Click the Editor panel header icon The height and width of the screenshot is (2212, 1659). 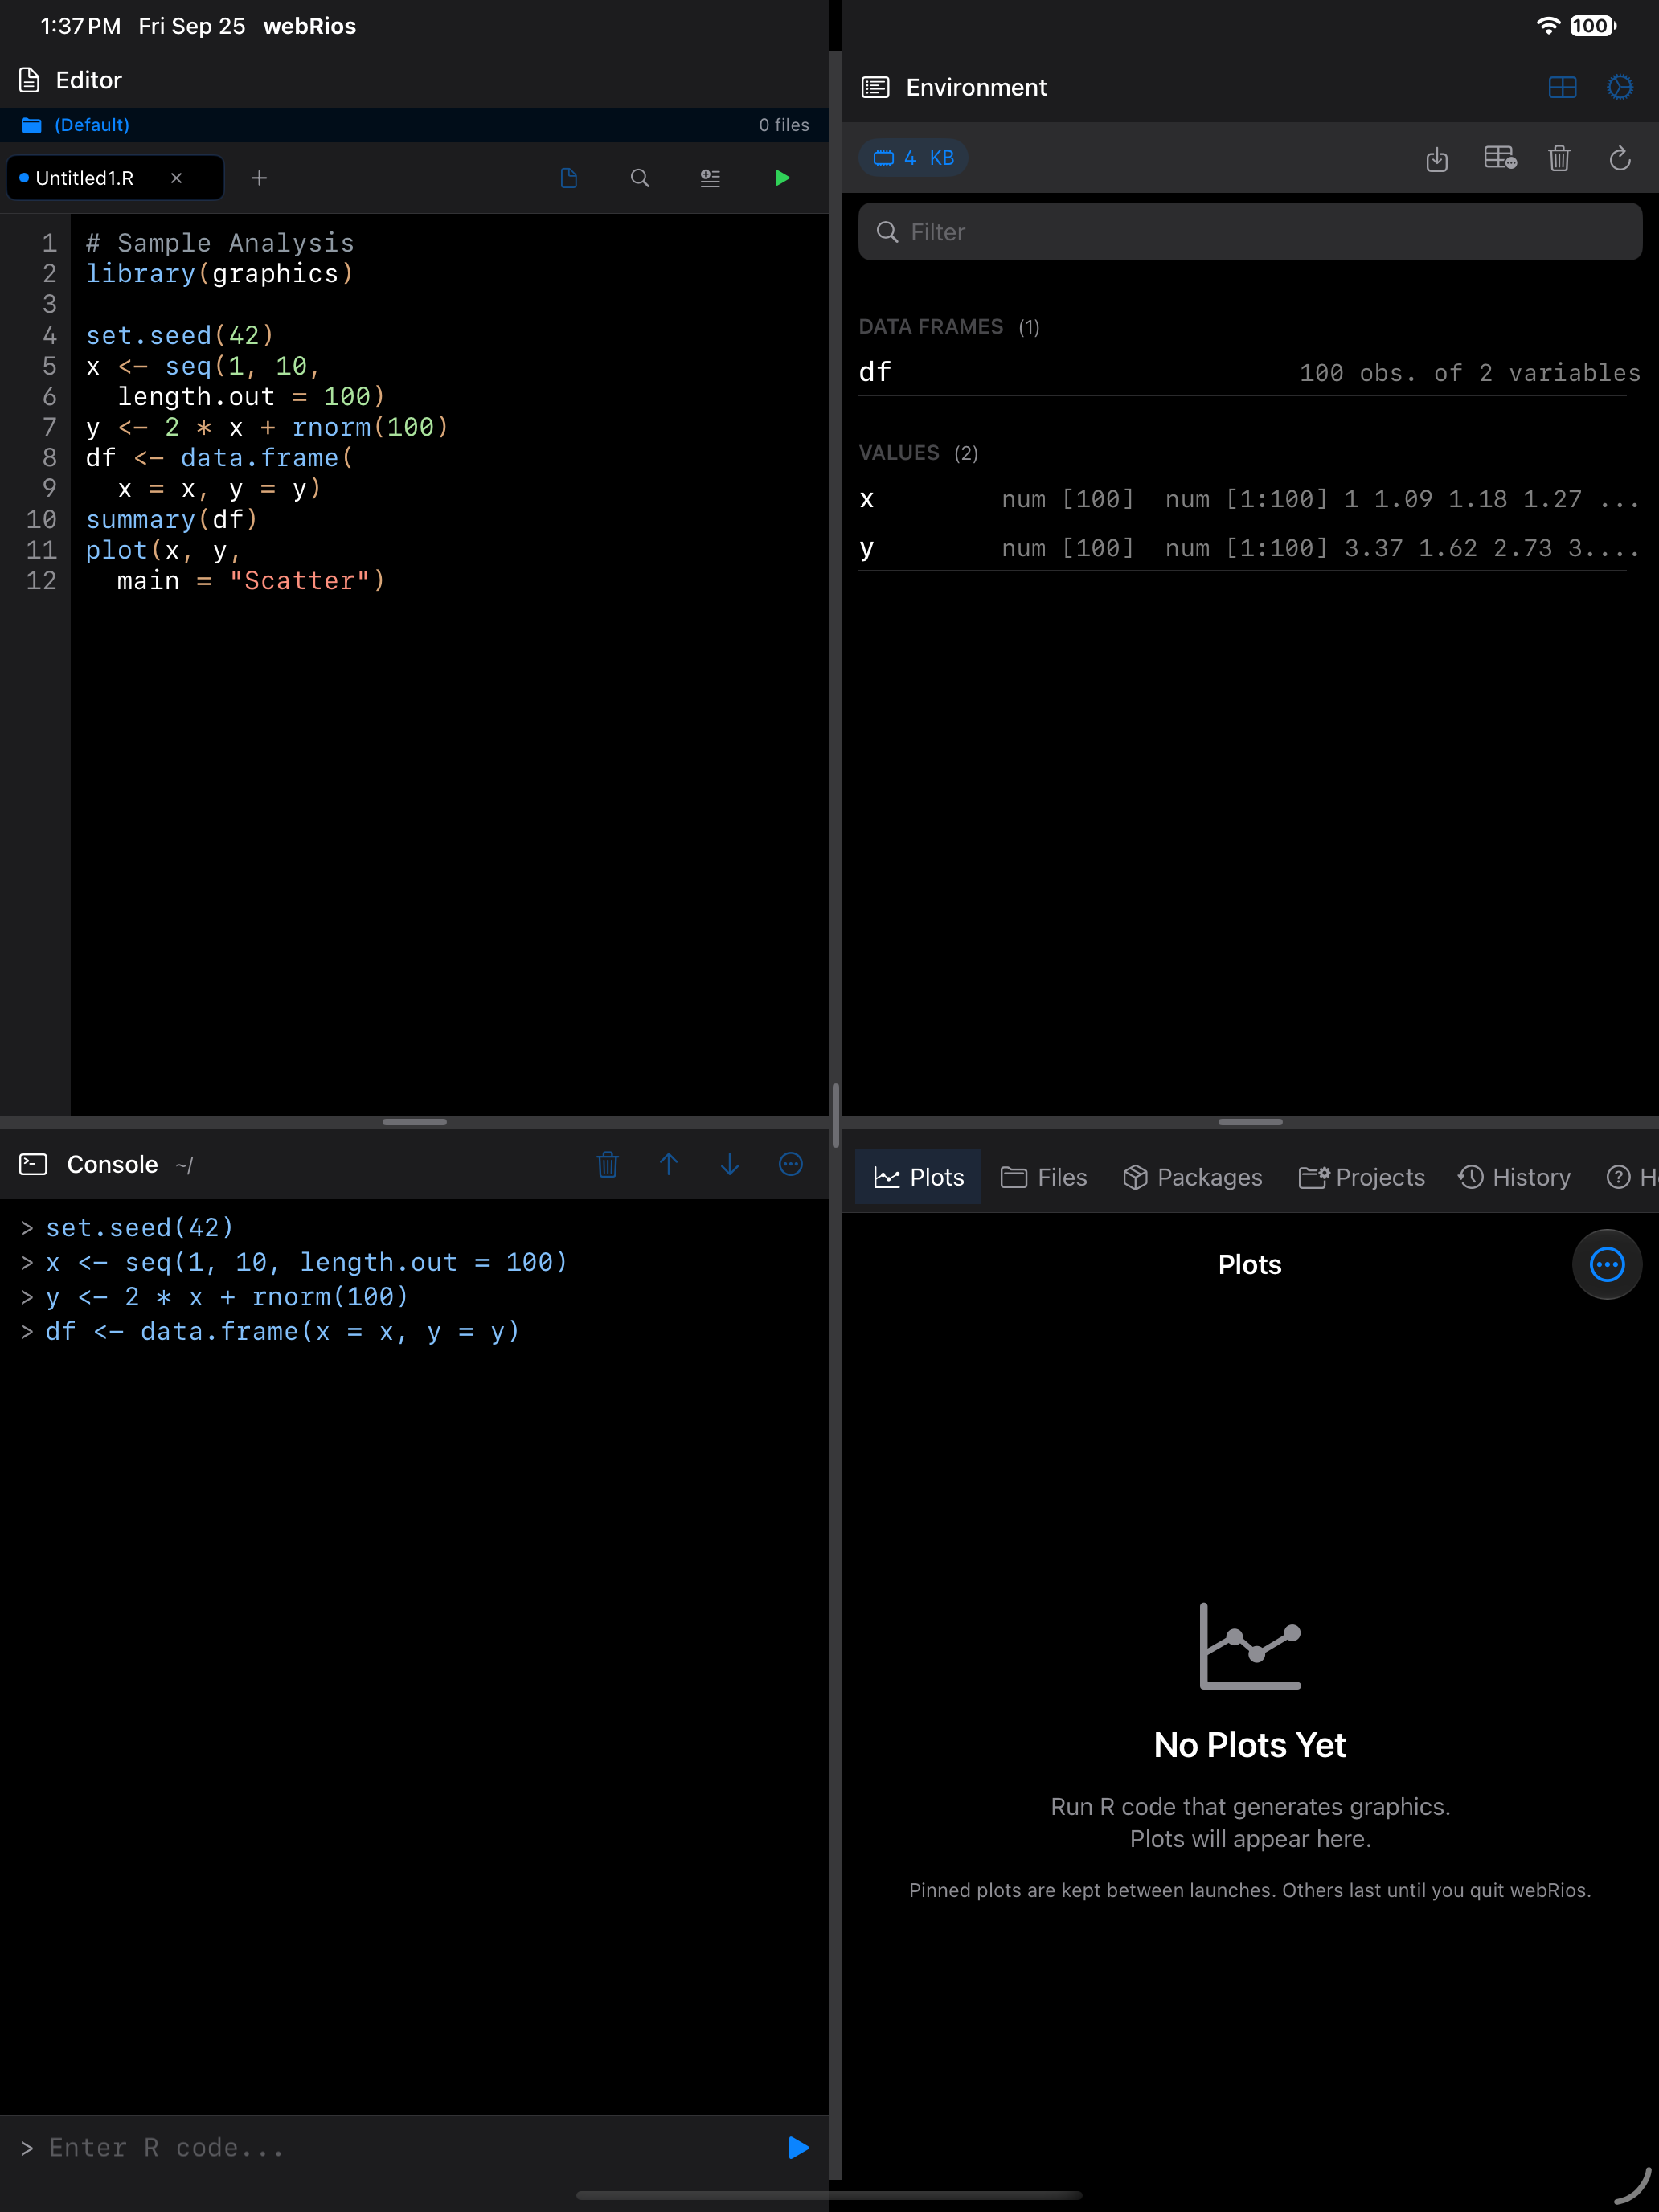click(30, 80)
